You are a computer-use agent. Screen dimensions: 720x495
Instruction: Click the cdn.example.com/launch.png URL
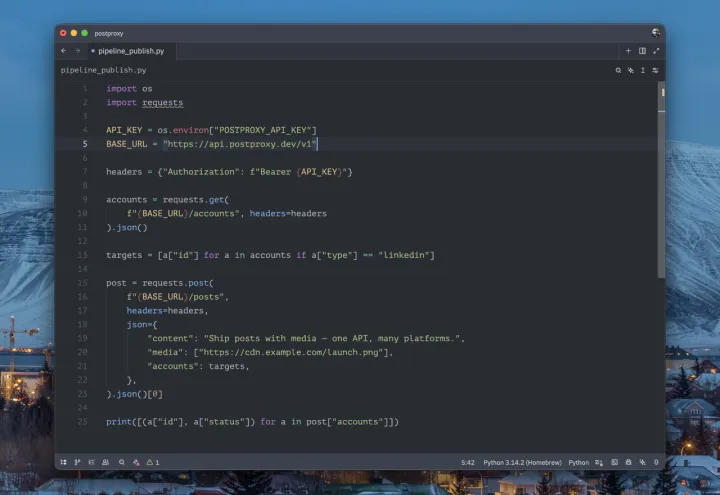coord(291,353)
